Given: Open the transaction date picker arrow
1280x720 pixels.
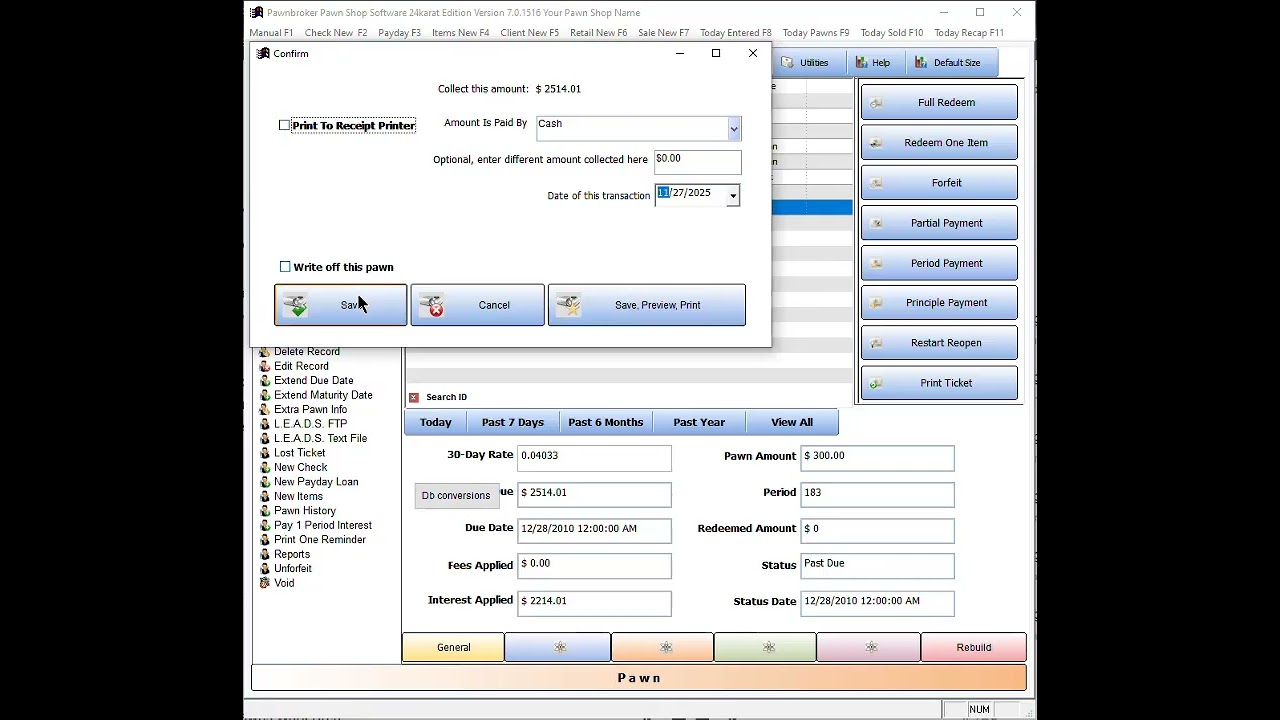Looking at the screenshot, I should (733, 196).
